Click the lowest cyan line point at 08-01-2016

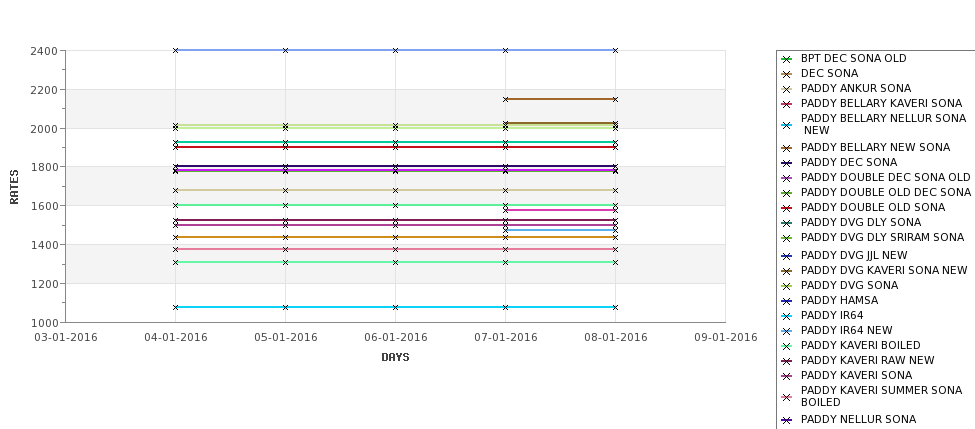click(615, 307)
